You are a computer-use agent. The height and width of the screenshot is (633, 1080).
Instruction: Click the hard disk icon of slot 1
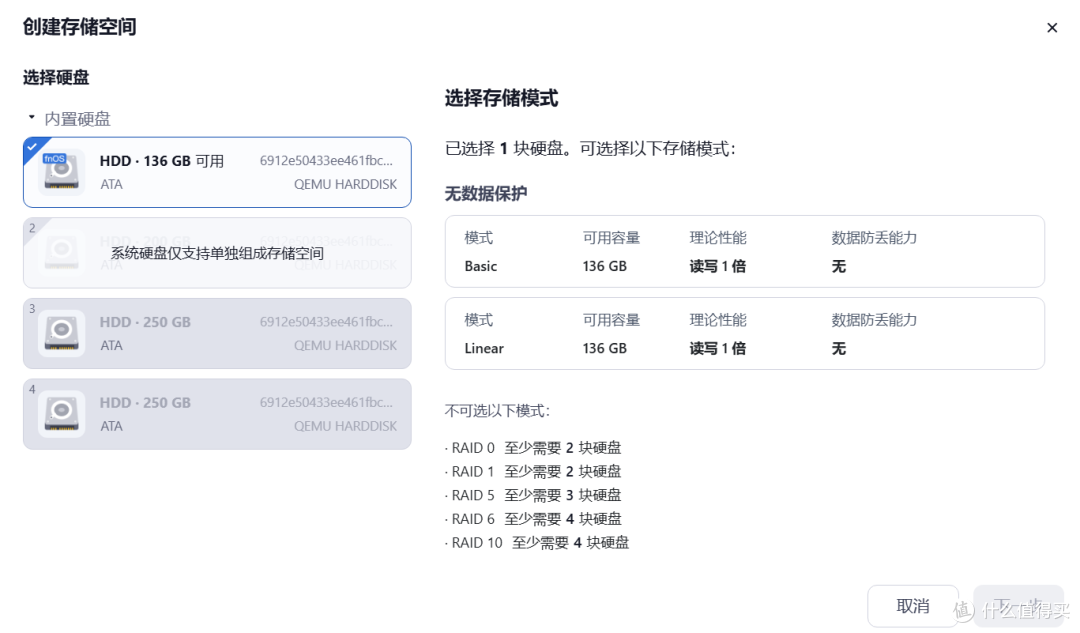pos(61,171)
